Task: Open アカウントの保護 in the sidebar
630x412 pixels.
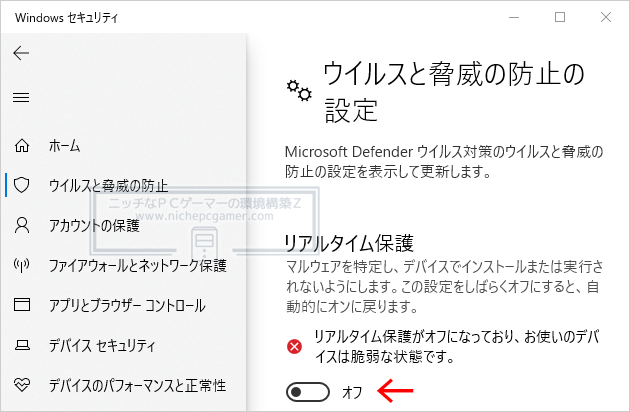Action: point(94,225)
